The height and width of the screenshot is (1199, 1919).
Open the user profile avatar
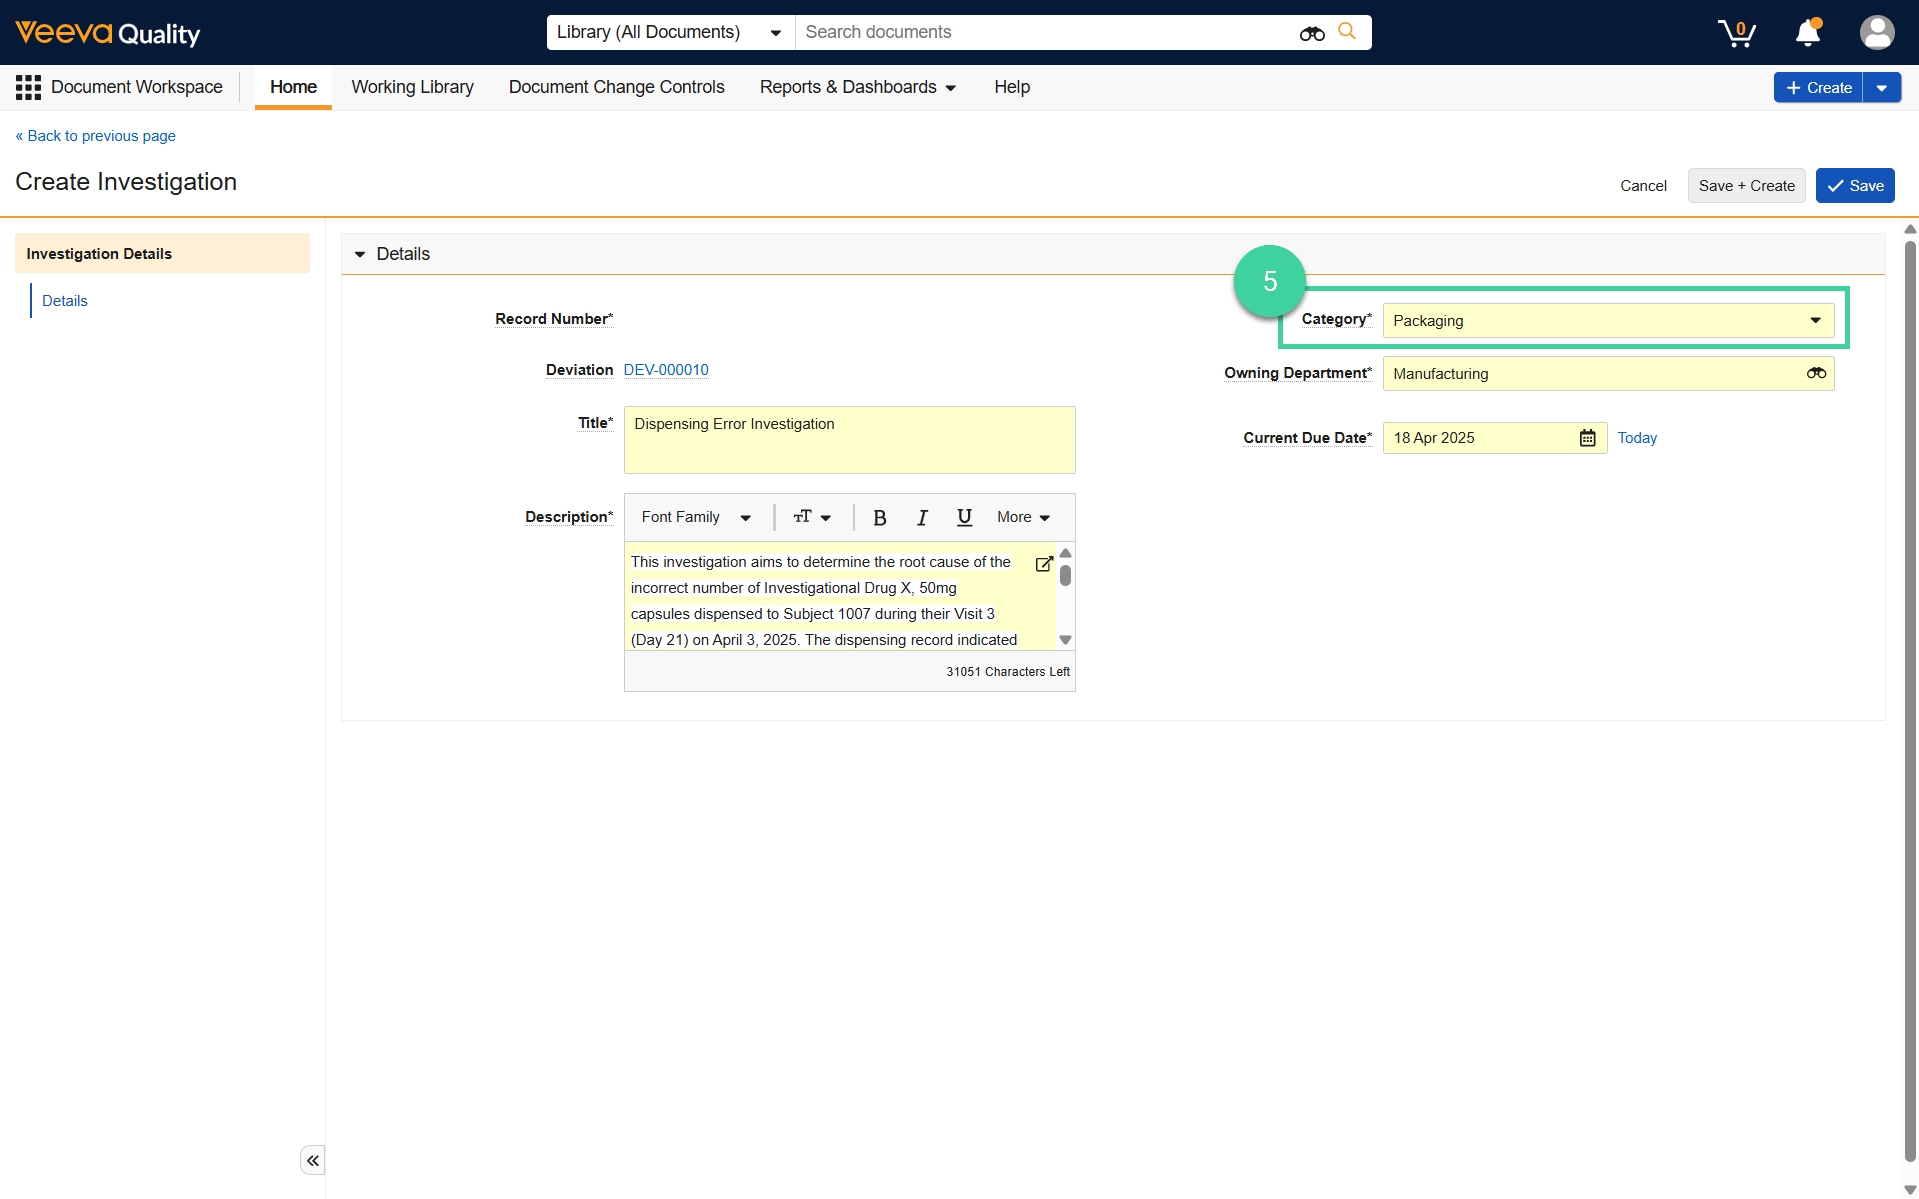(x=1877, y=32)
